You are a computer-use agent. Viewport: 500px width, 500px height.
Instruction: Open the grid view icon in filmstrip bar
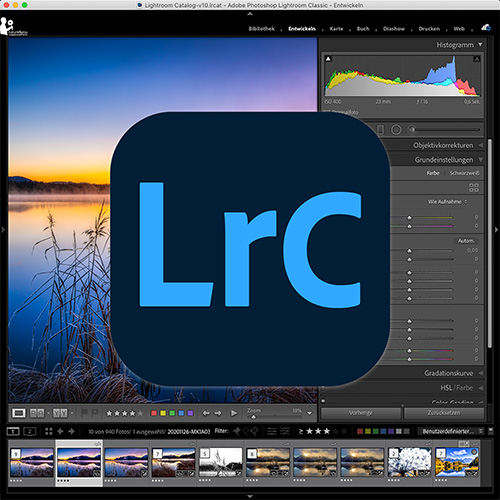(49, 431)
